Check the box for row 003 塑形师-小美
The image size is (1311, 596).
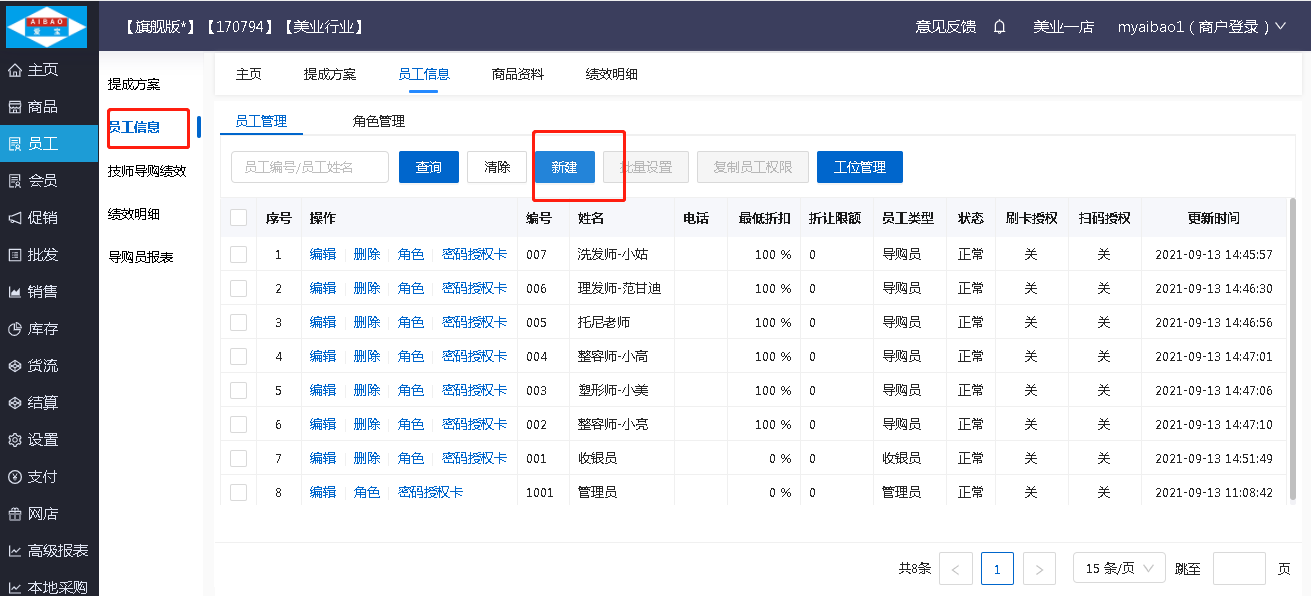tap(238, 391)
